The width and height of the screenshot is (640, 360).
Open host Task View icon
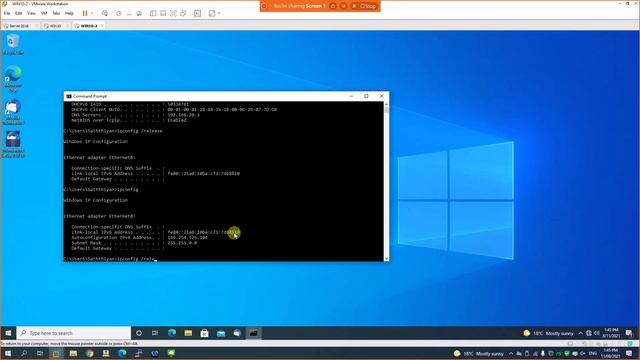tap(40, 353)
